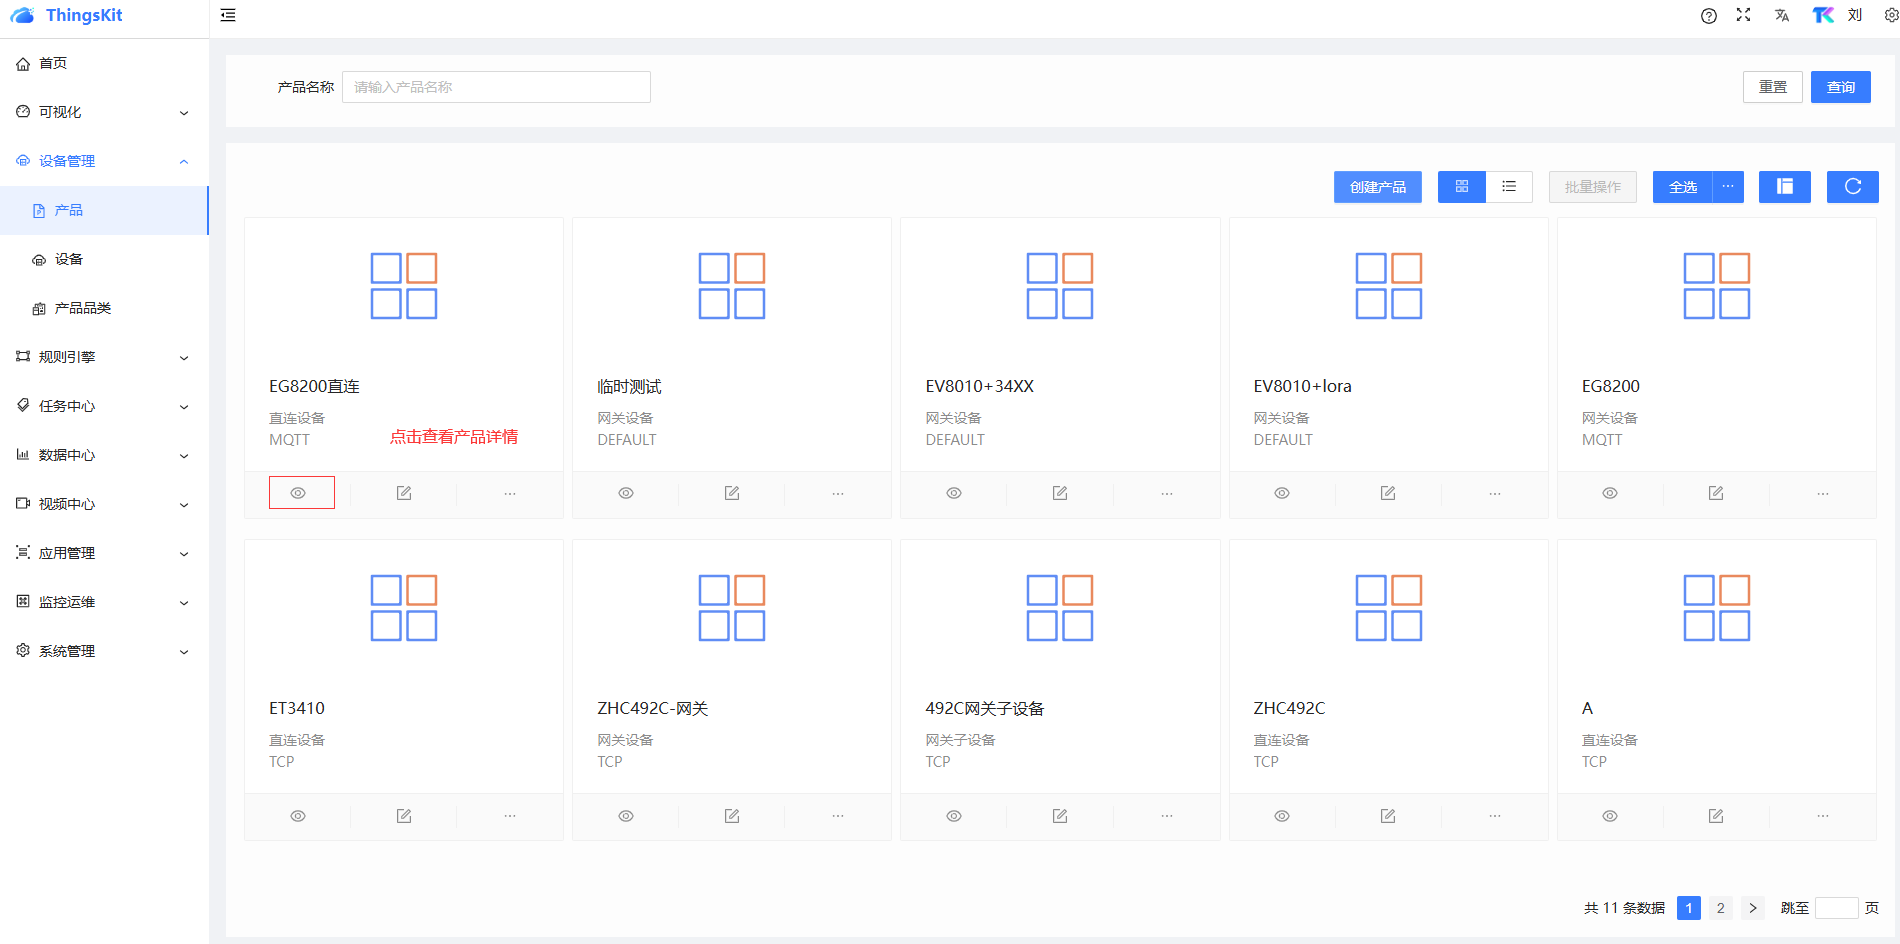The width and height of the screenshot is (1900, 944).
Task: Click the help question mark icon
Action: click(x=1708, y=15)
